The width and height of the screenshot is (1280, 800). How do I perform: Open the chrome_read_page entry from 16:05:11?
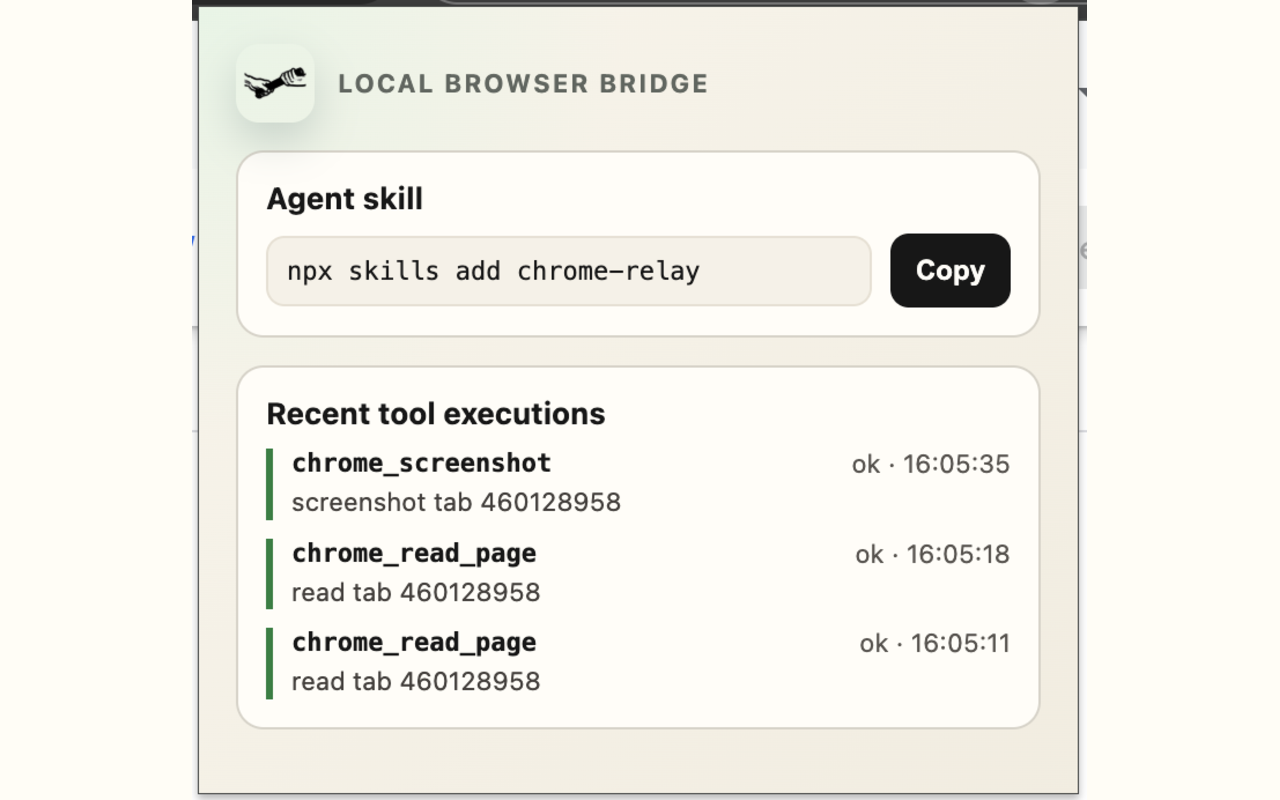click(x=640, y=660)
